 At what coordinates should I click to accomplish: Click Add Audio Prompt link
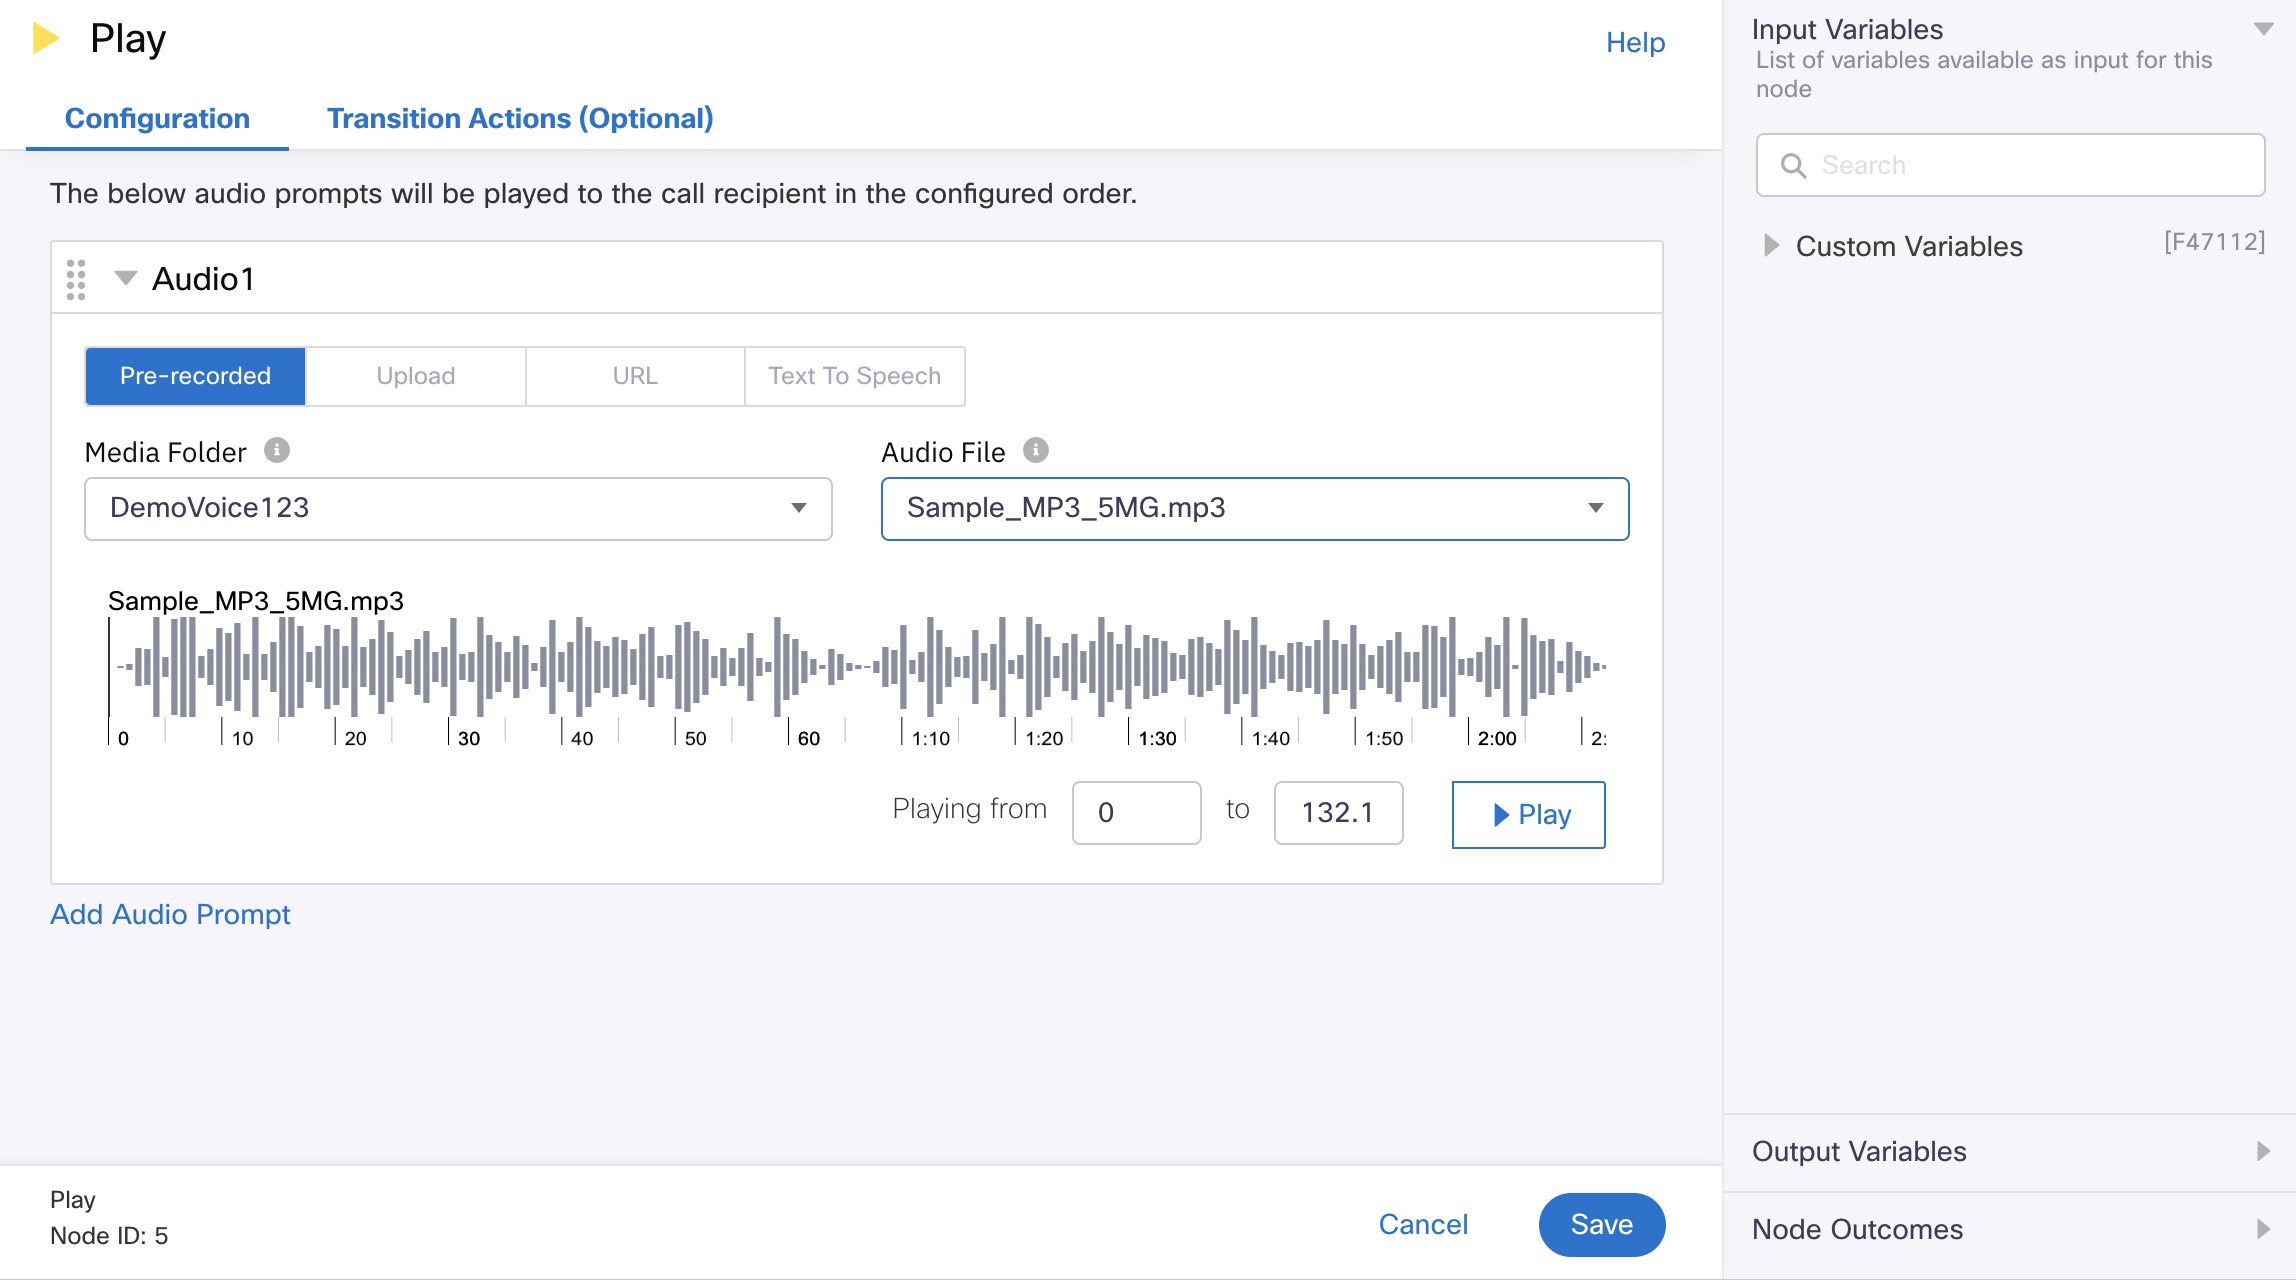(x=169, y=913)
